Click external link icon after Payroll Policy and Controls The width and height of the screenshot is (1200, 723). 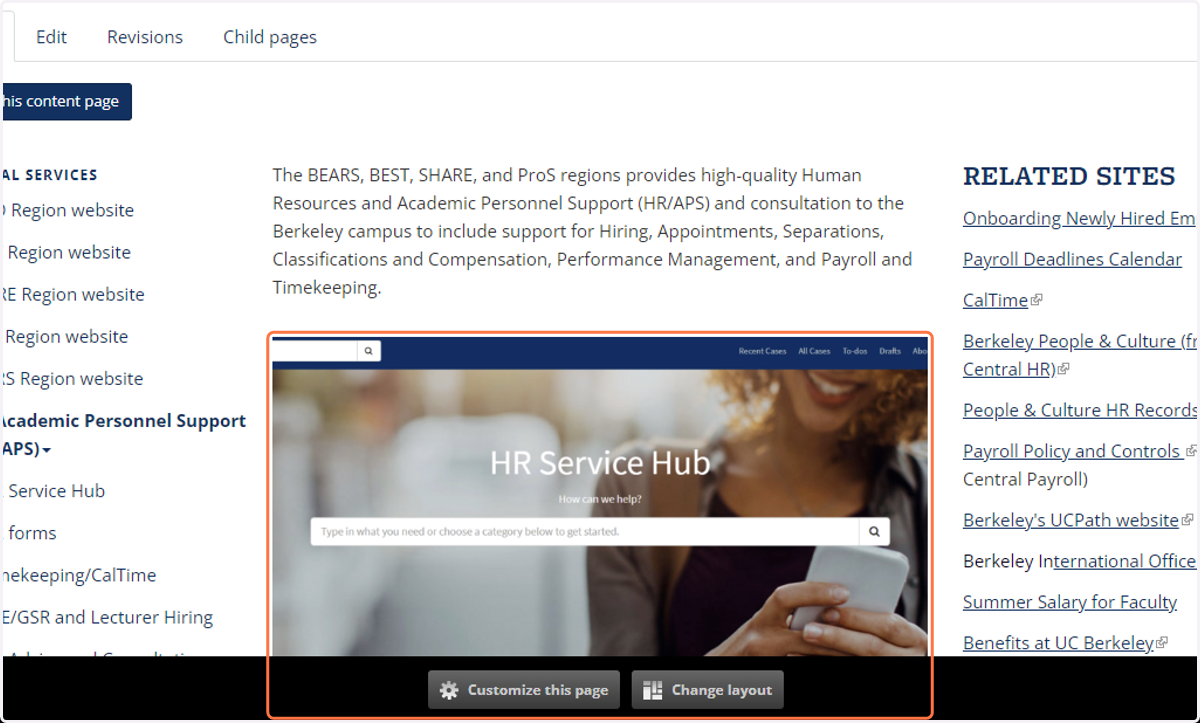point(1191,451)
